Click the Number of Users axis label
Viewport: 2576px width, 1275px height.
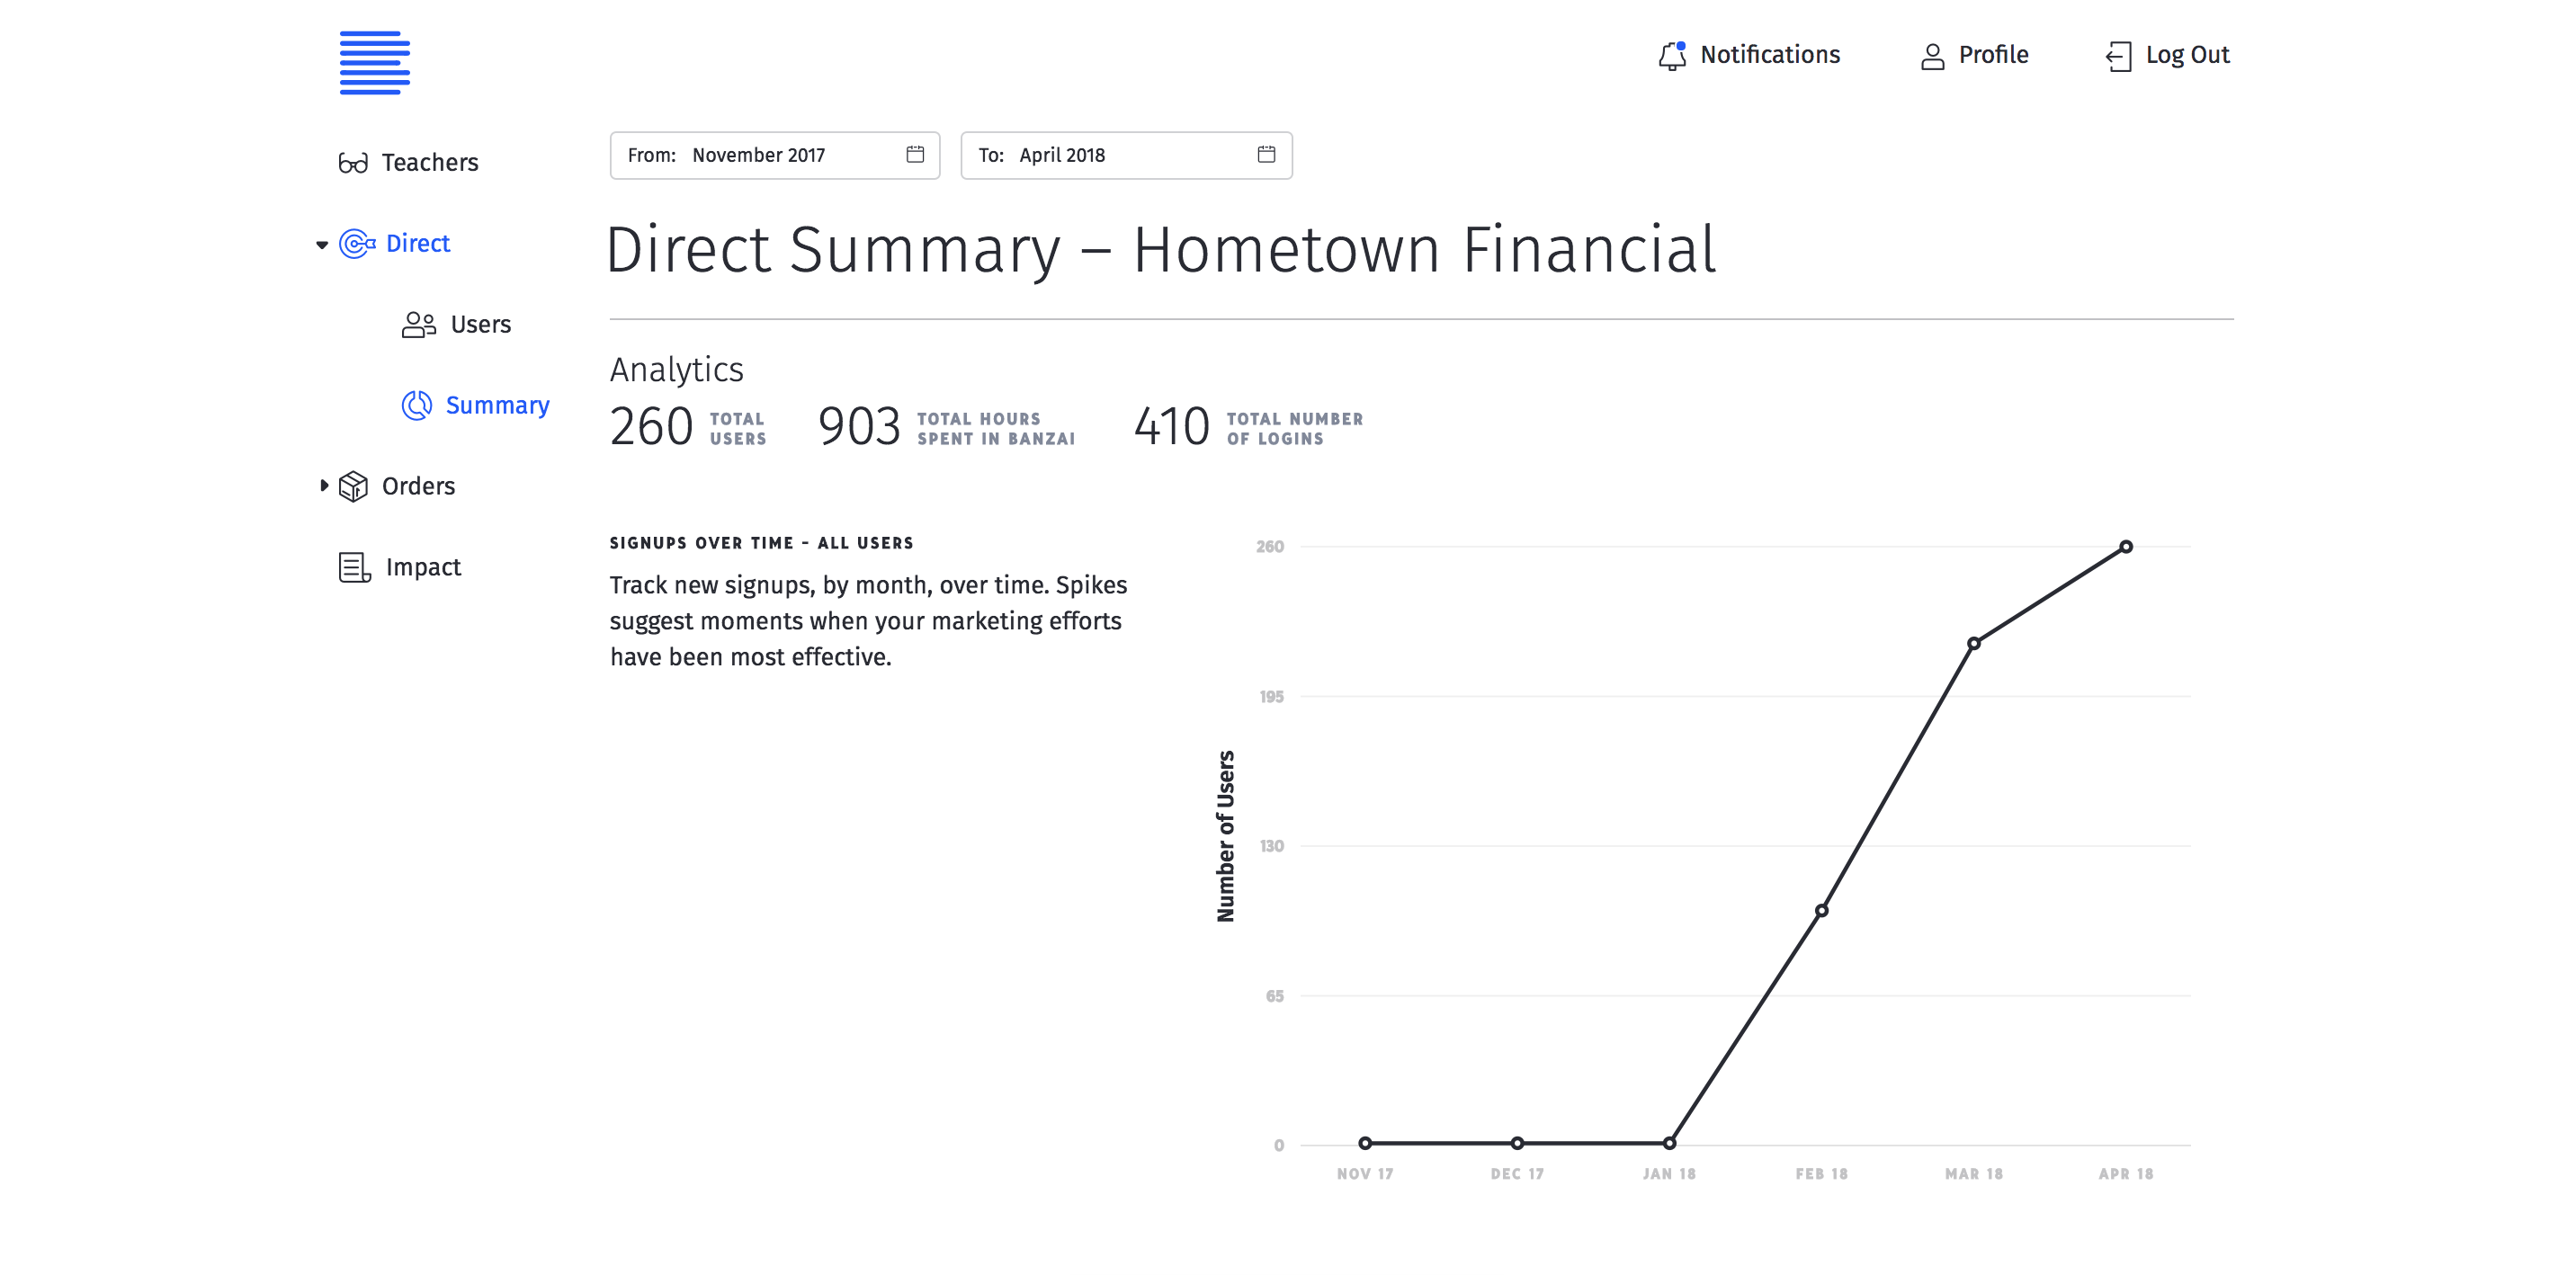[1225, 836]
